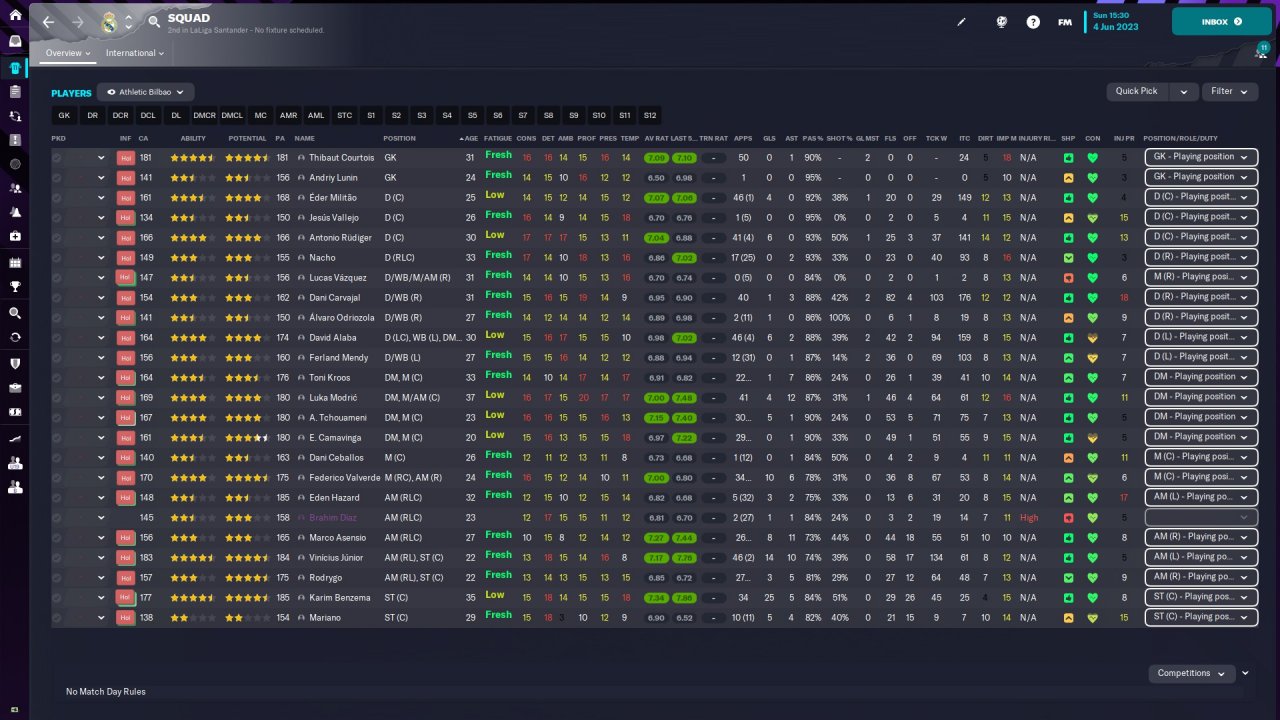This screenshot has width=1280, height=720.
Task: Click the Real Madrid club badge
Action: click(x=109, y=21)
